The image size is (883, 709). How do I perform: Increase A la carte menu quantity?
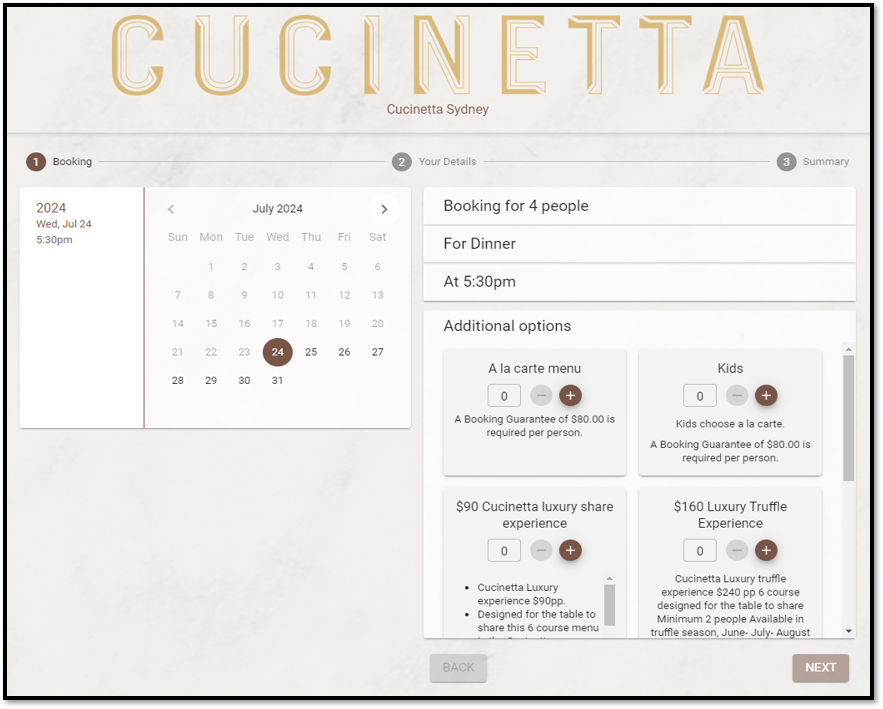pyautogui.click(x=570, y=395)
